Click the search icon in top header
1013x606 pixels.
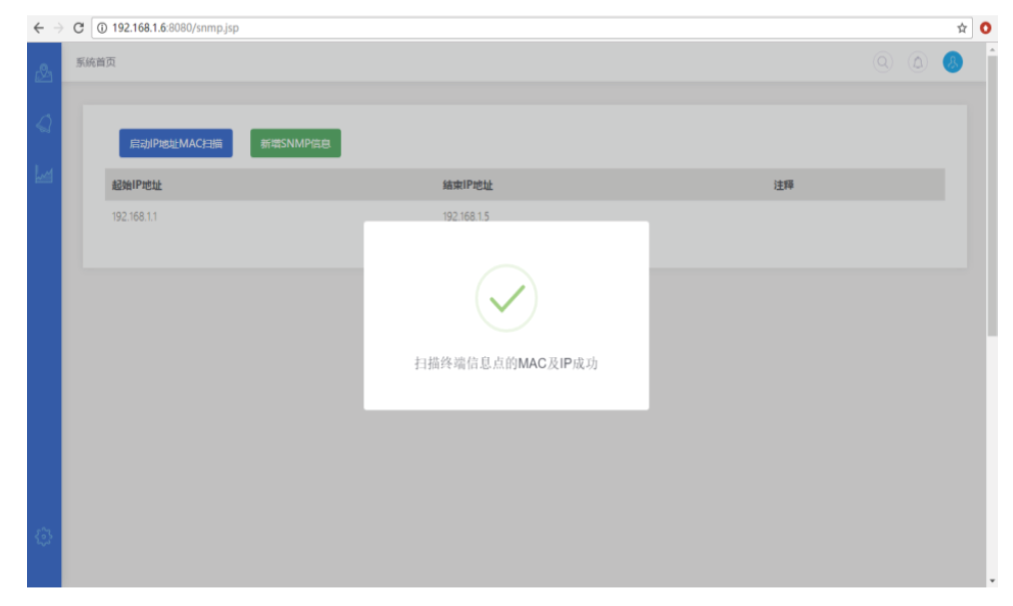click(x=883, y=63)
